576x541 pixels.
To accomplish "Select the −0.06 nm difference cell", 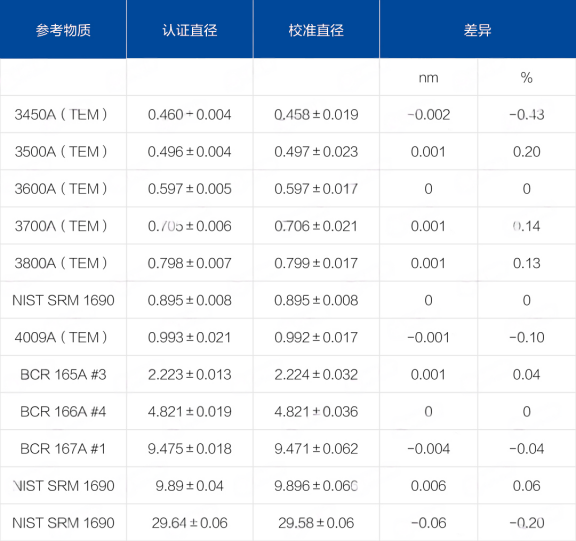I will pos(429,523).
